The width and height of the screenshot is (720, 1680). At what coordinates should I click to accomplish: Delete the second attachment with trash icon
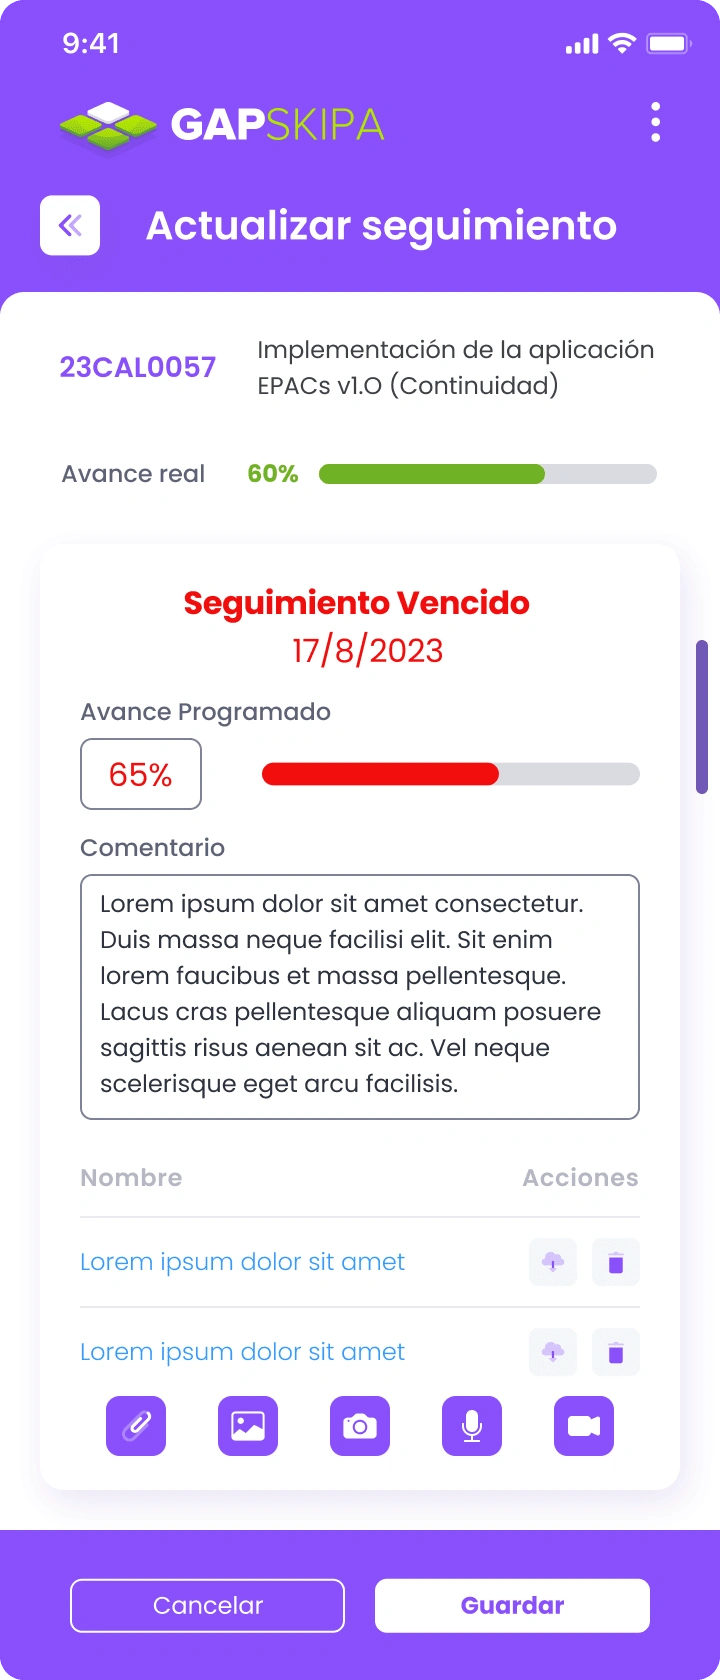tap(616, 1352)
